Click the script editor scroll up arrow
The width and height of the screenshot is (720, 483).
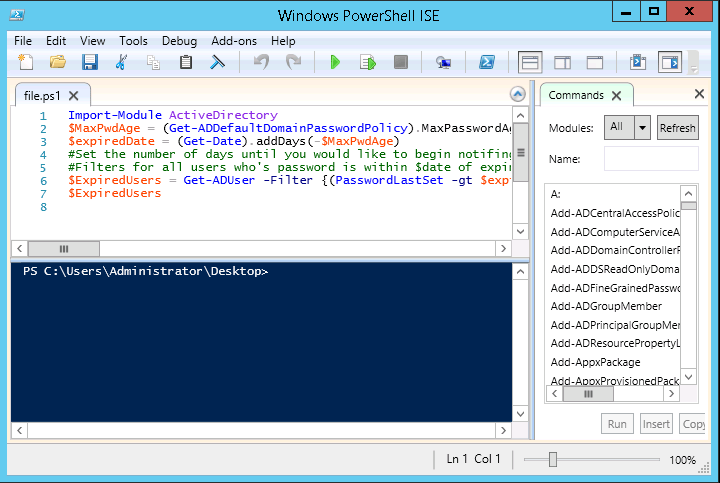click(x=520, y=115)
